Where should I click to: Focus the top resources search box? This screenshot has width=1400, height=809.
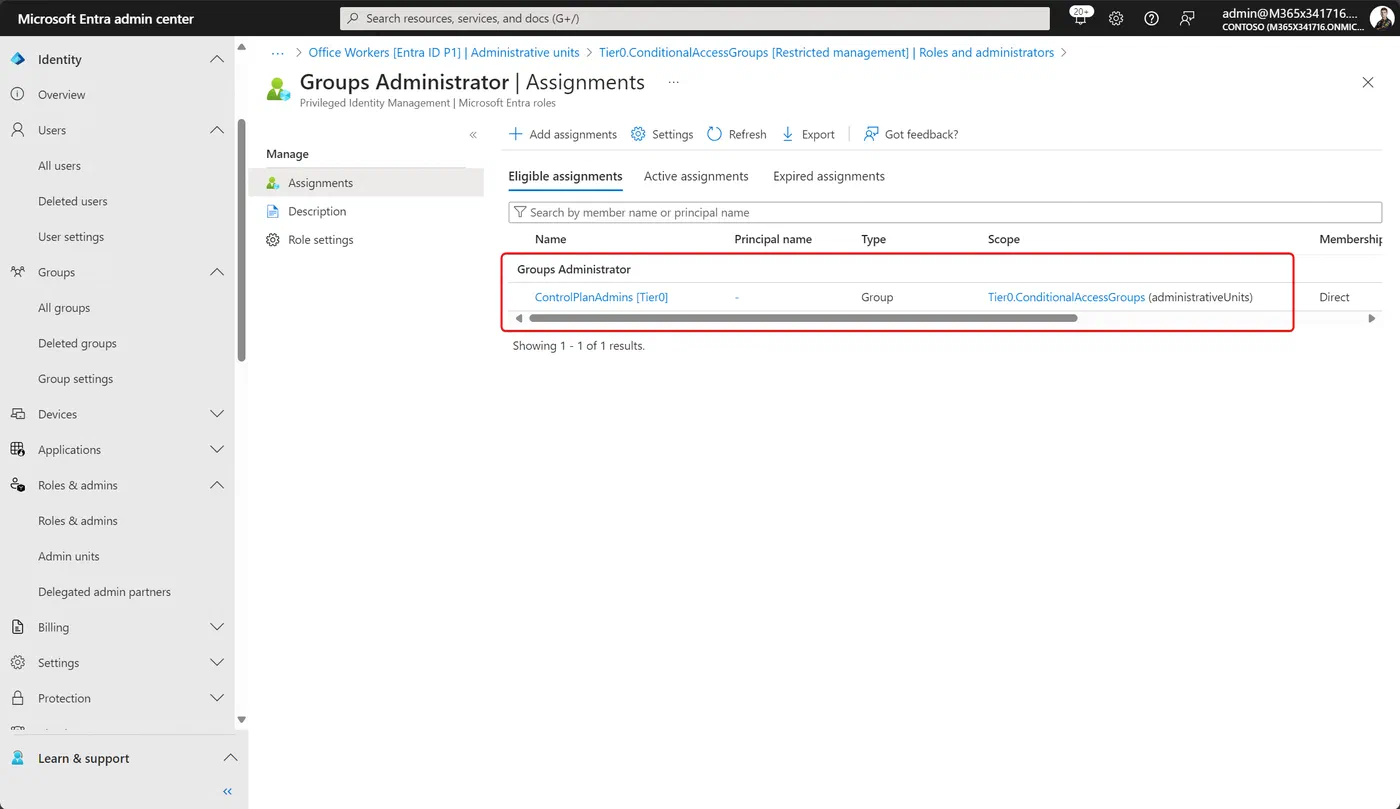pos(695,18)
